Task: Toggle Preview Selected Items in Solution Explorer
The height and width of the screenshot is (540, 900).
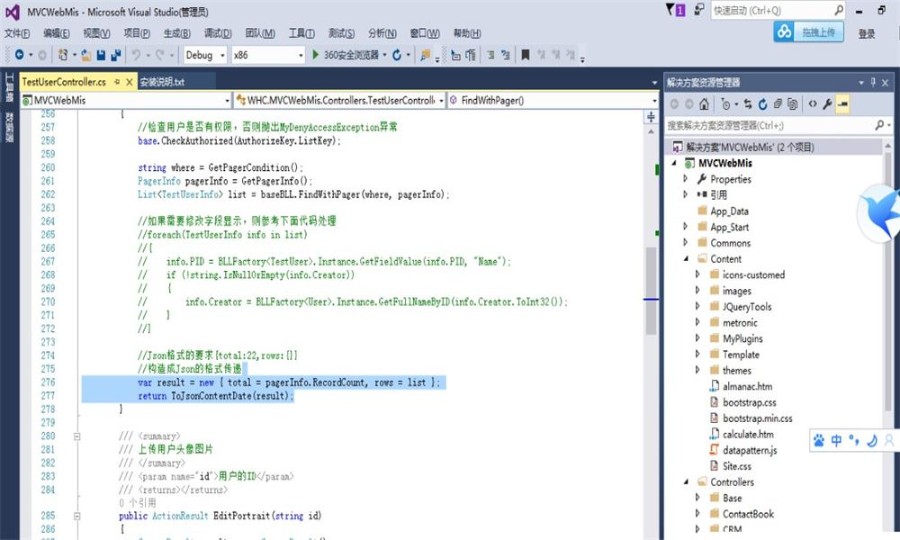Action: (842, 103)
